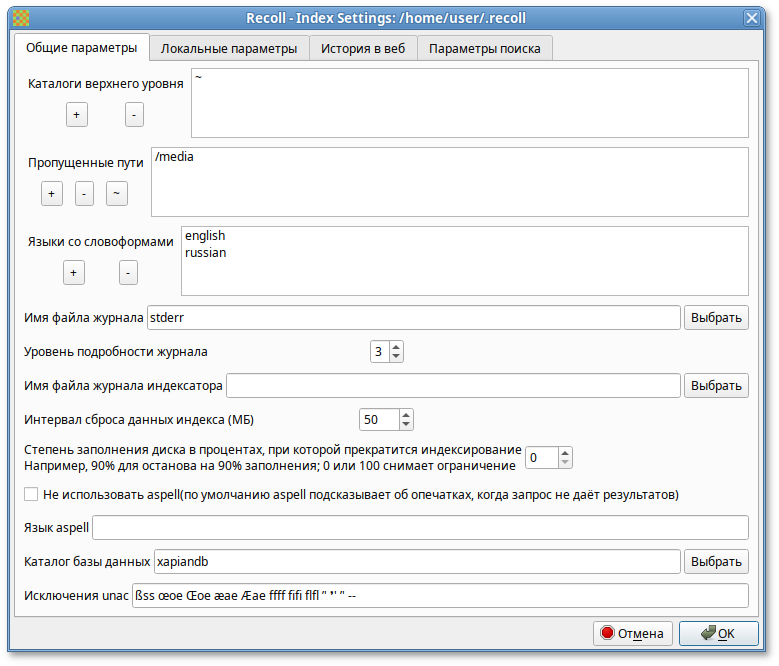Increase the log verbosity level value
Viewport: 779px width, 666px height.
coord(397,347)
